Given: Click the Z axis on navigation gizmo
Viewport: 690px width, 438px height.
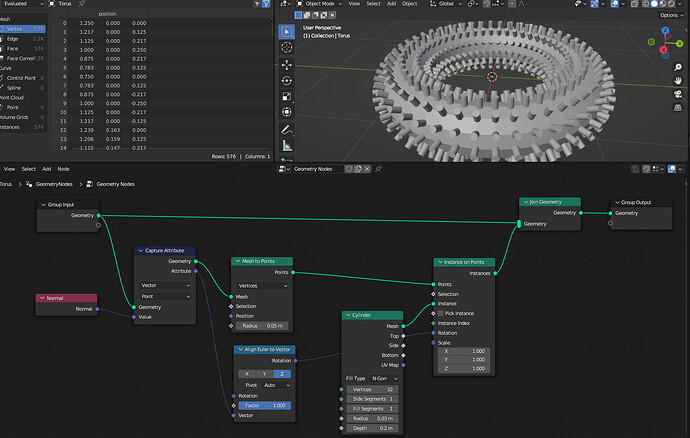Looking at the screenshot, I should (x=665, y=30).
